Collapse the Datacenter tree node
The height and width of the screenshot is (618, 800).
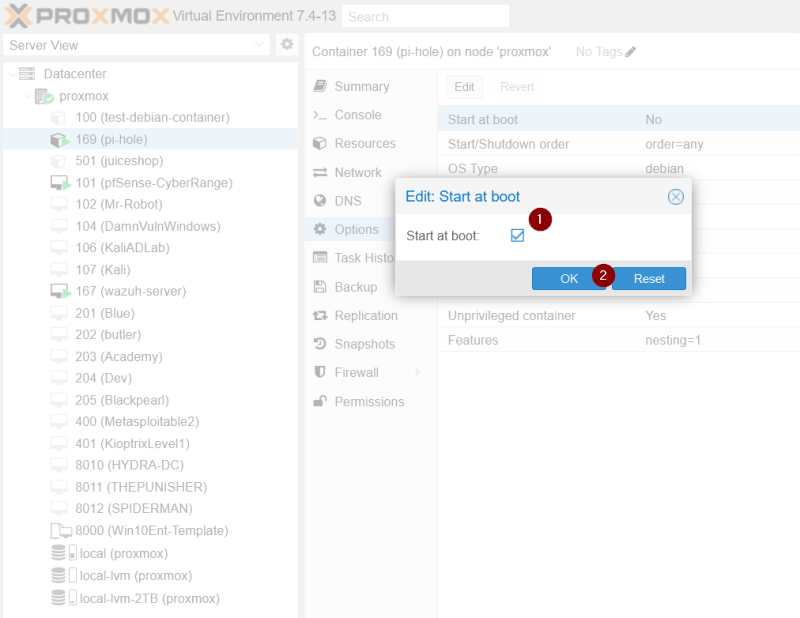click(12, 74)
